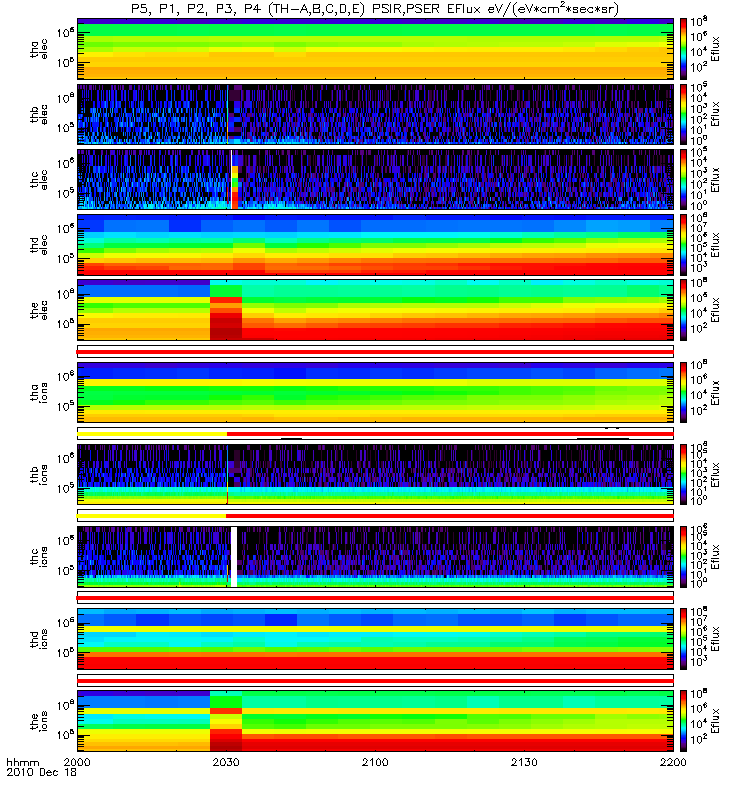
Task: Click the 'the ions' spectrogram panel
Action: pyautogui.click(x=376, y=721)
